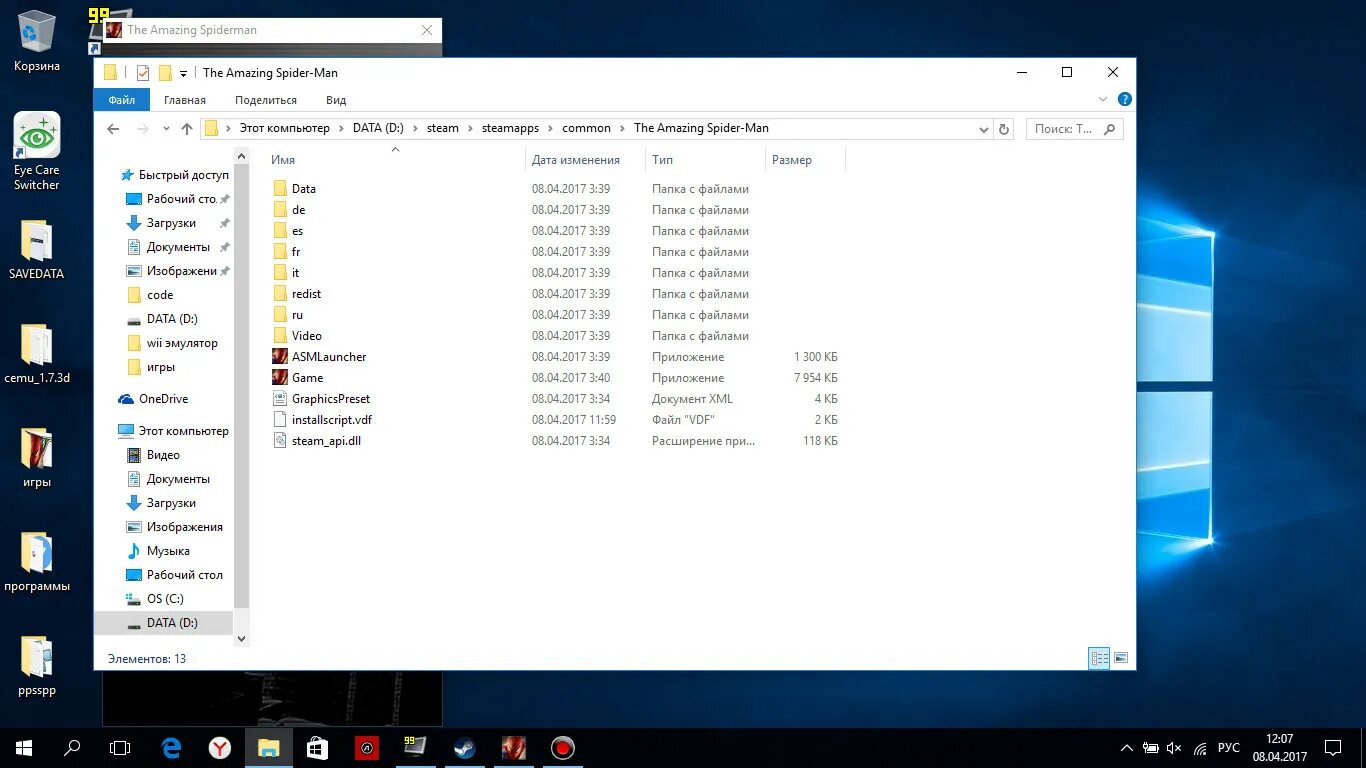Select the steam_api.dll file

coord(326,441)
